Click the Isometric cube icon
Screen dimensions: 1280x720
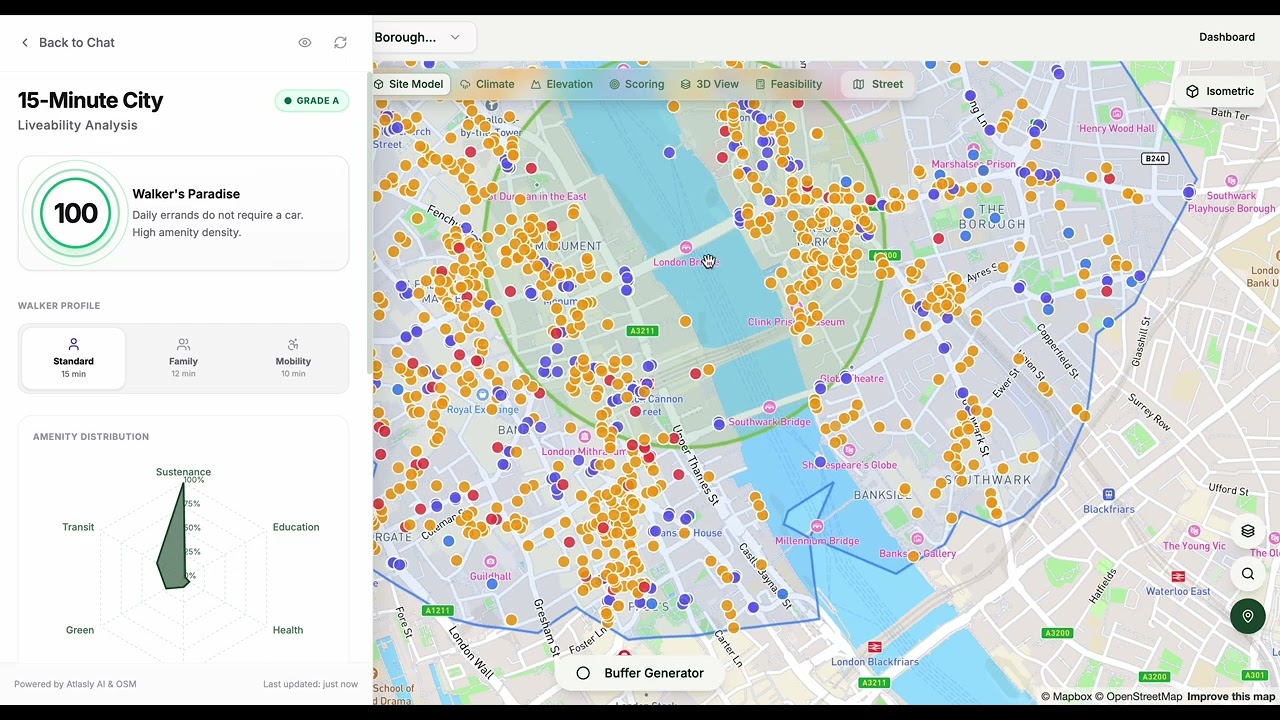pyautogui.click(x=1192, y=91)
